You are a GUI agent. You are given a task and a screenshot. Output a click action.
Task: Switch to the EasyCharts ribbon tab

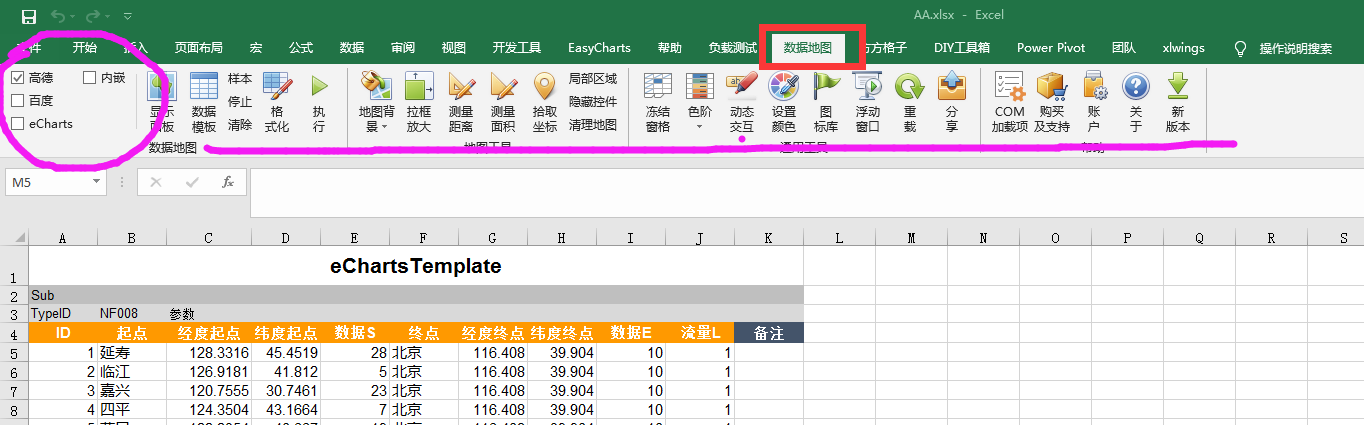click(x=599, y=47)
